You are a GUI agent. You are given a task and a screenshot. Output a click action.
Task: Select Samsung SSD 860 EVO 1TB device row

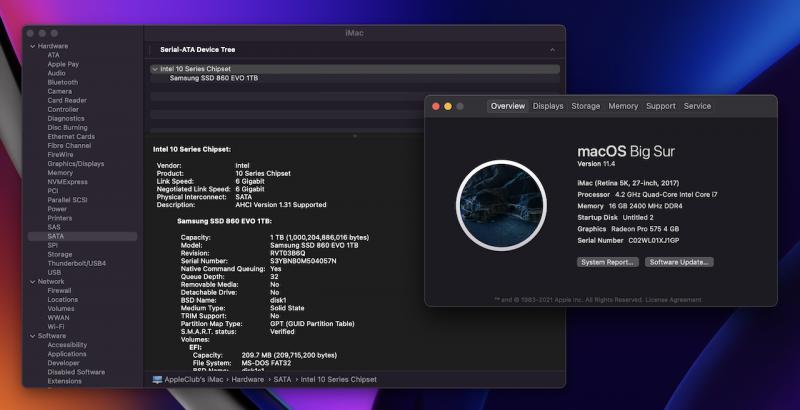click(355, 78)
